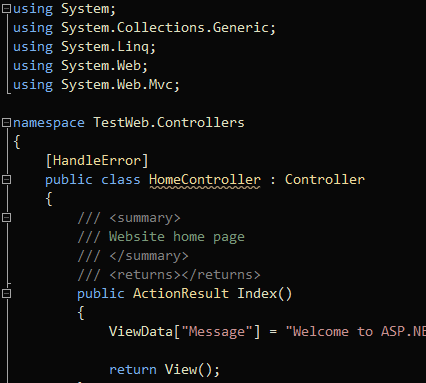Place cursor on Index method name
This screenshot has height=383, width=426.
[x=257, y=294]
